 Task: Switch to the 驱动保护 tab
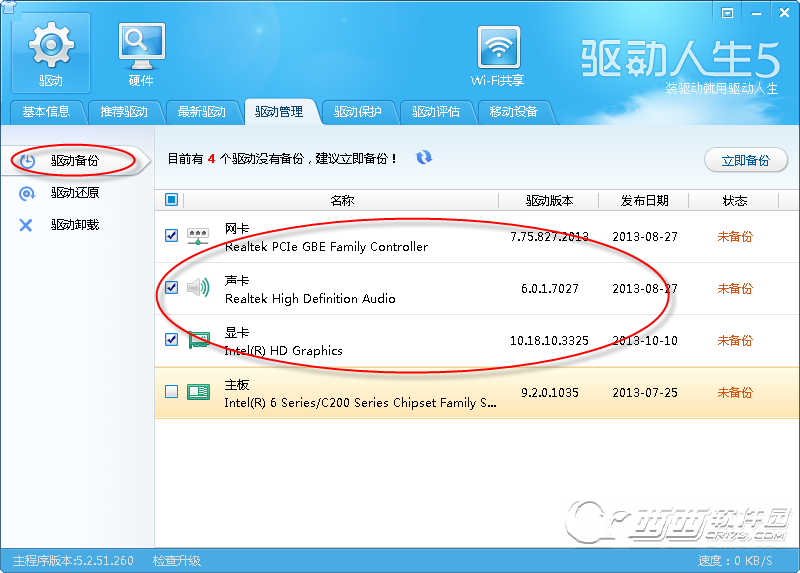click(x=358, y=112)
